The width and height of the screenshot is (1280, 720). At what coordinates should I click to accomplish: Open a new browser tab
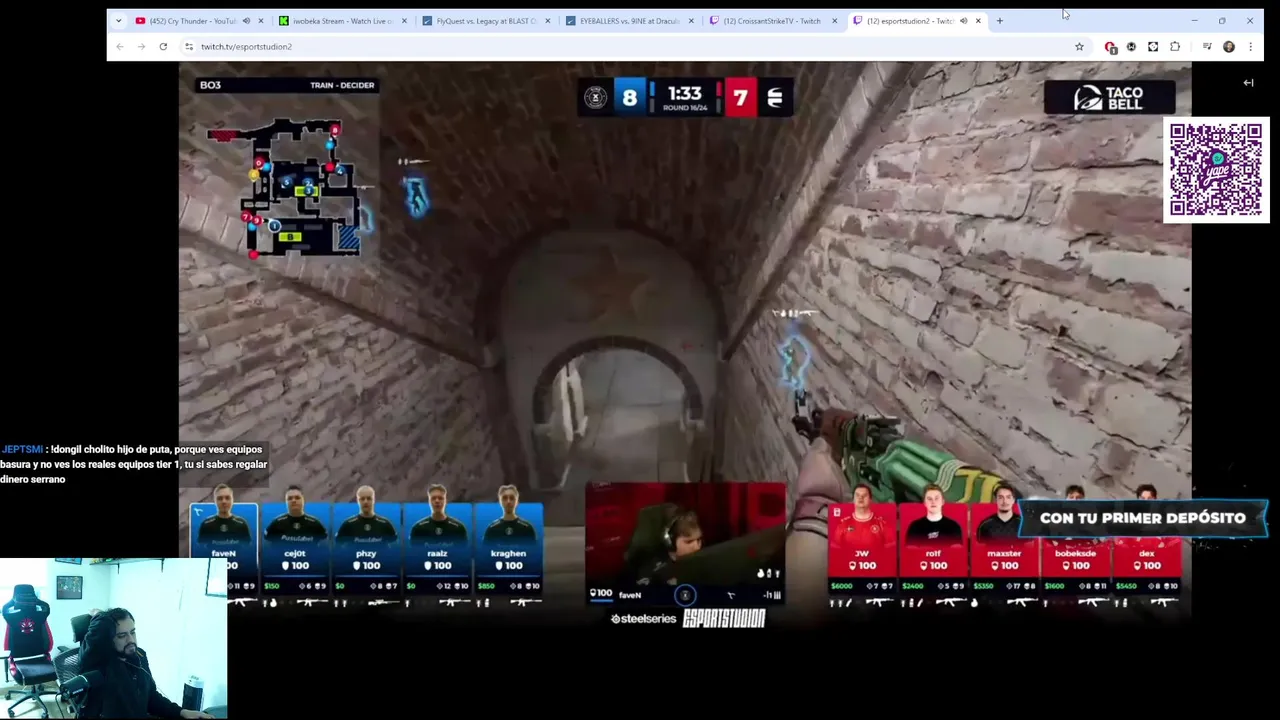[999, 21]
